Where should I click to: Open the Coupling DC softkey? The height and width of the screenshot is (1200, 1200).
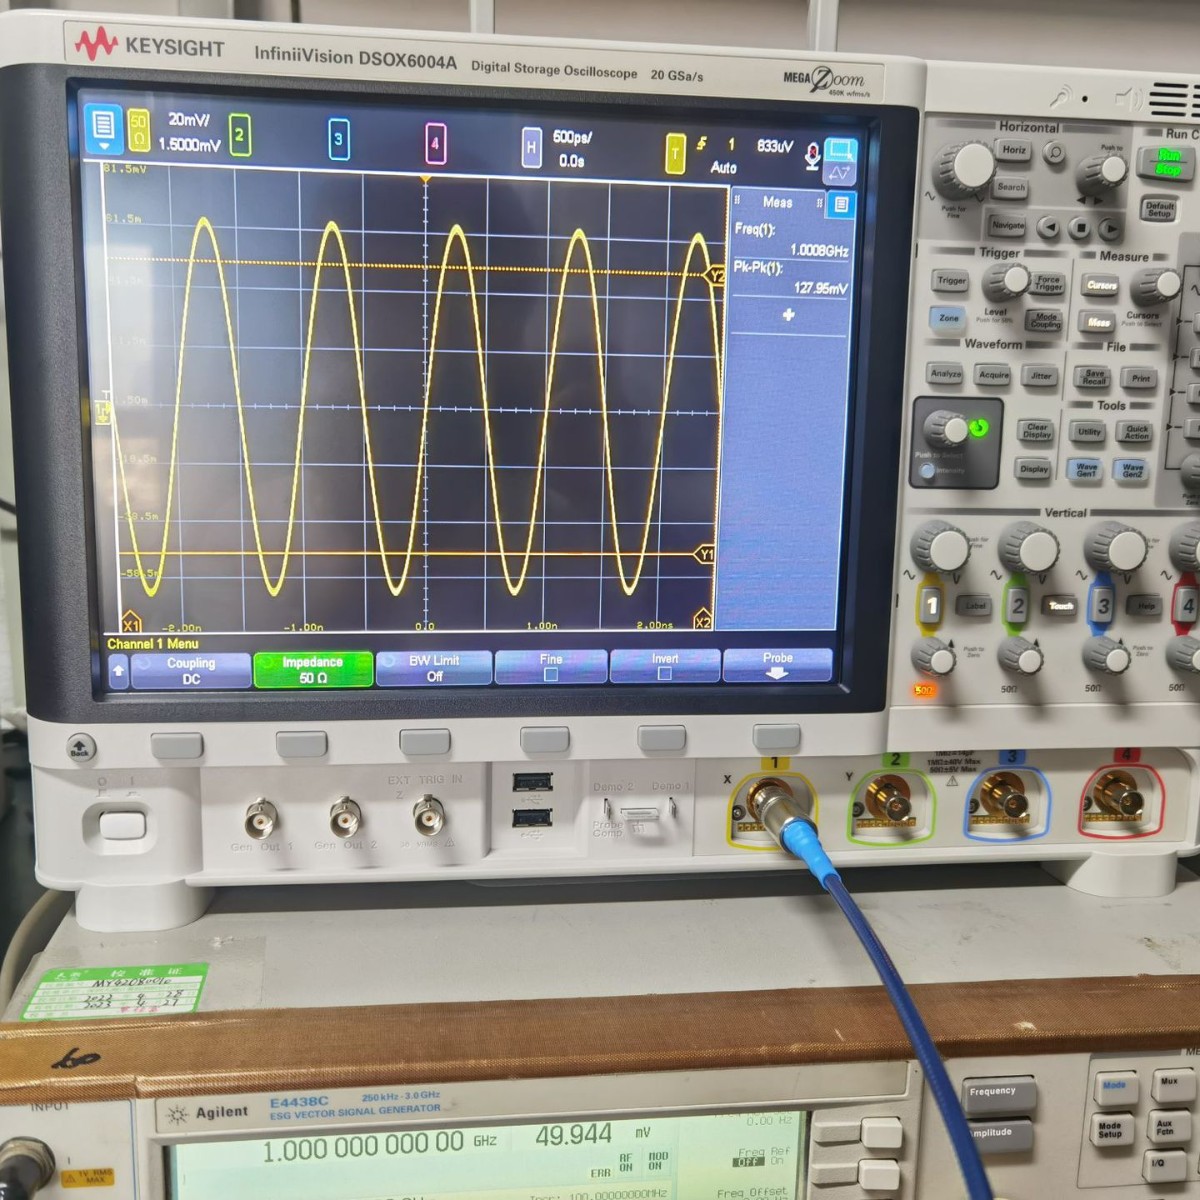(191, 671)
